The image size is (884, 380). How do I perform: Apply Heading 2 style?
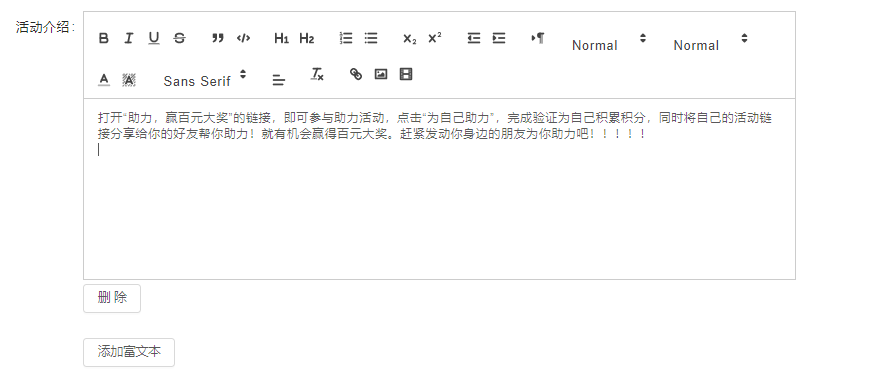point(307,38)
